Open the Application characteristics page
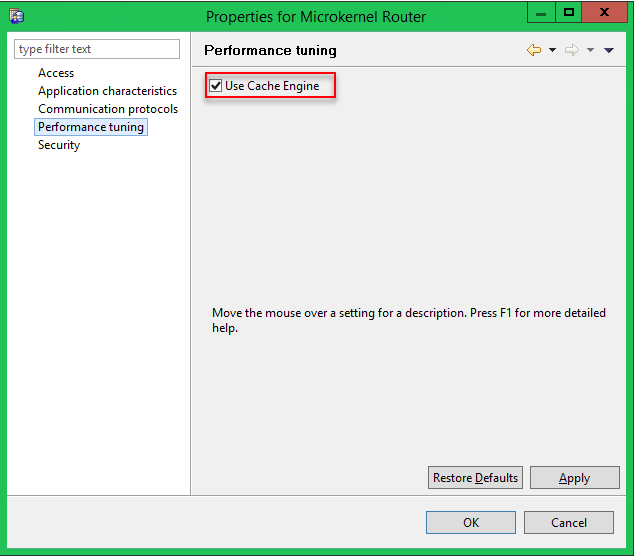Viewport: 635px width, 556px height. [107, 91]
